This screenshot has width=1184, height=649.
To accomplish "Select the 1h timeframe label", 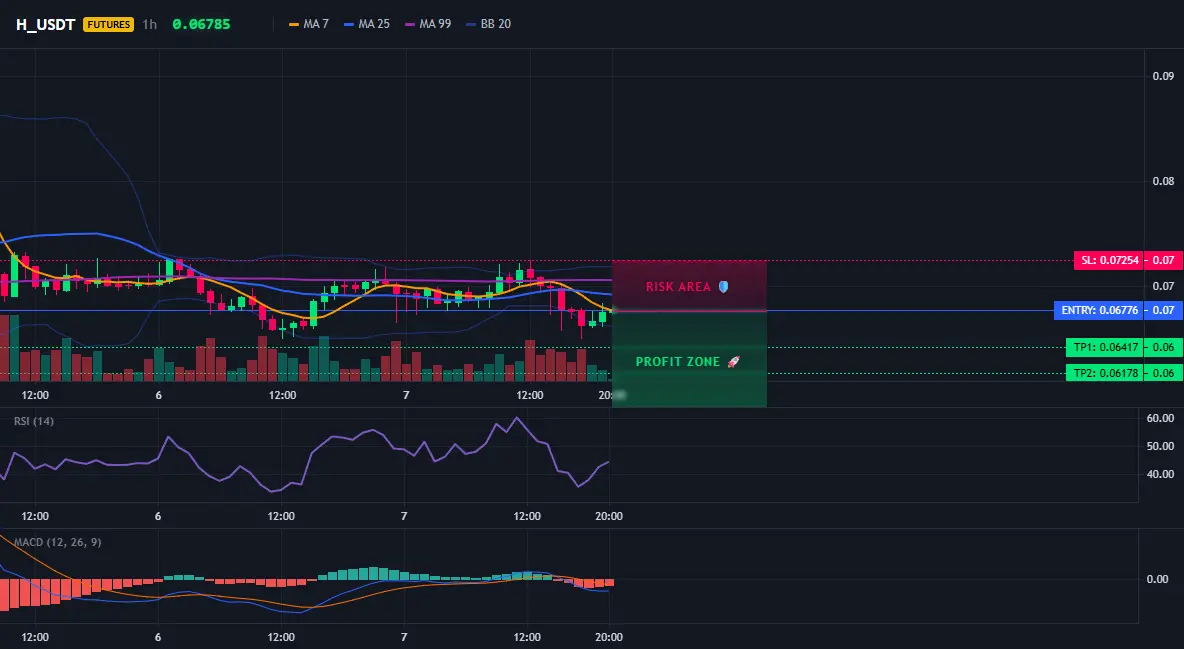I will tap(150, 24).
